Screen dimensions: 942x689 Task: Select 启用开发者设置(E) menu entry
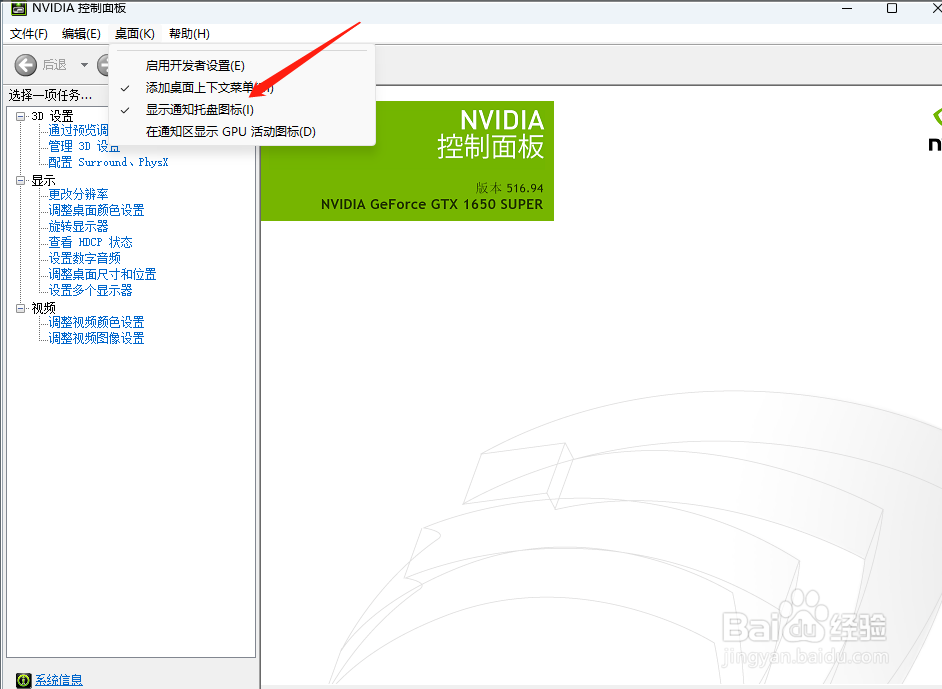tap(242, 65)
